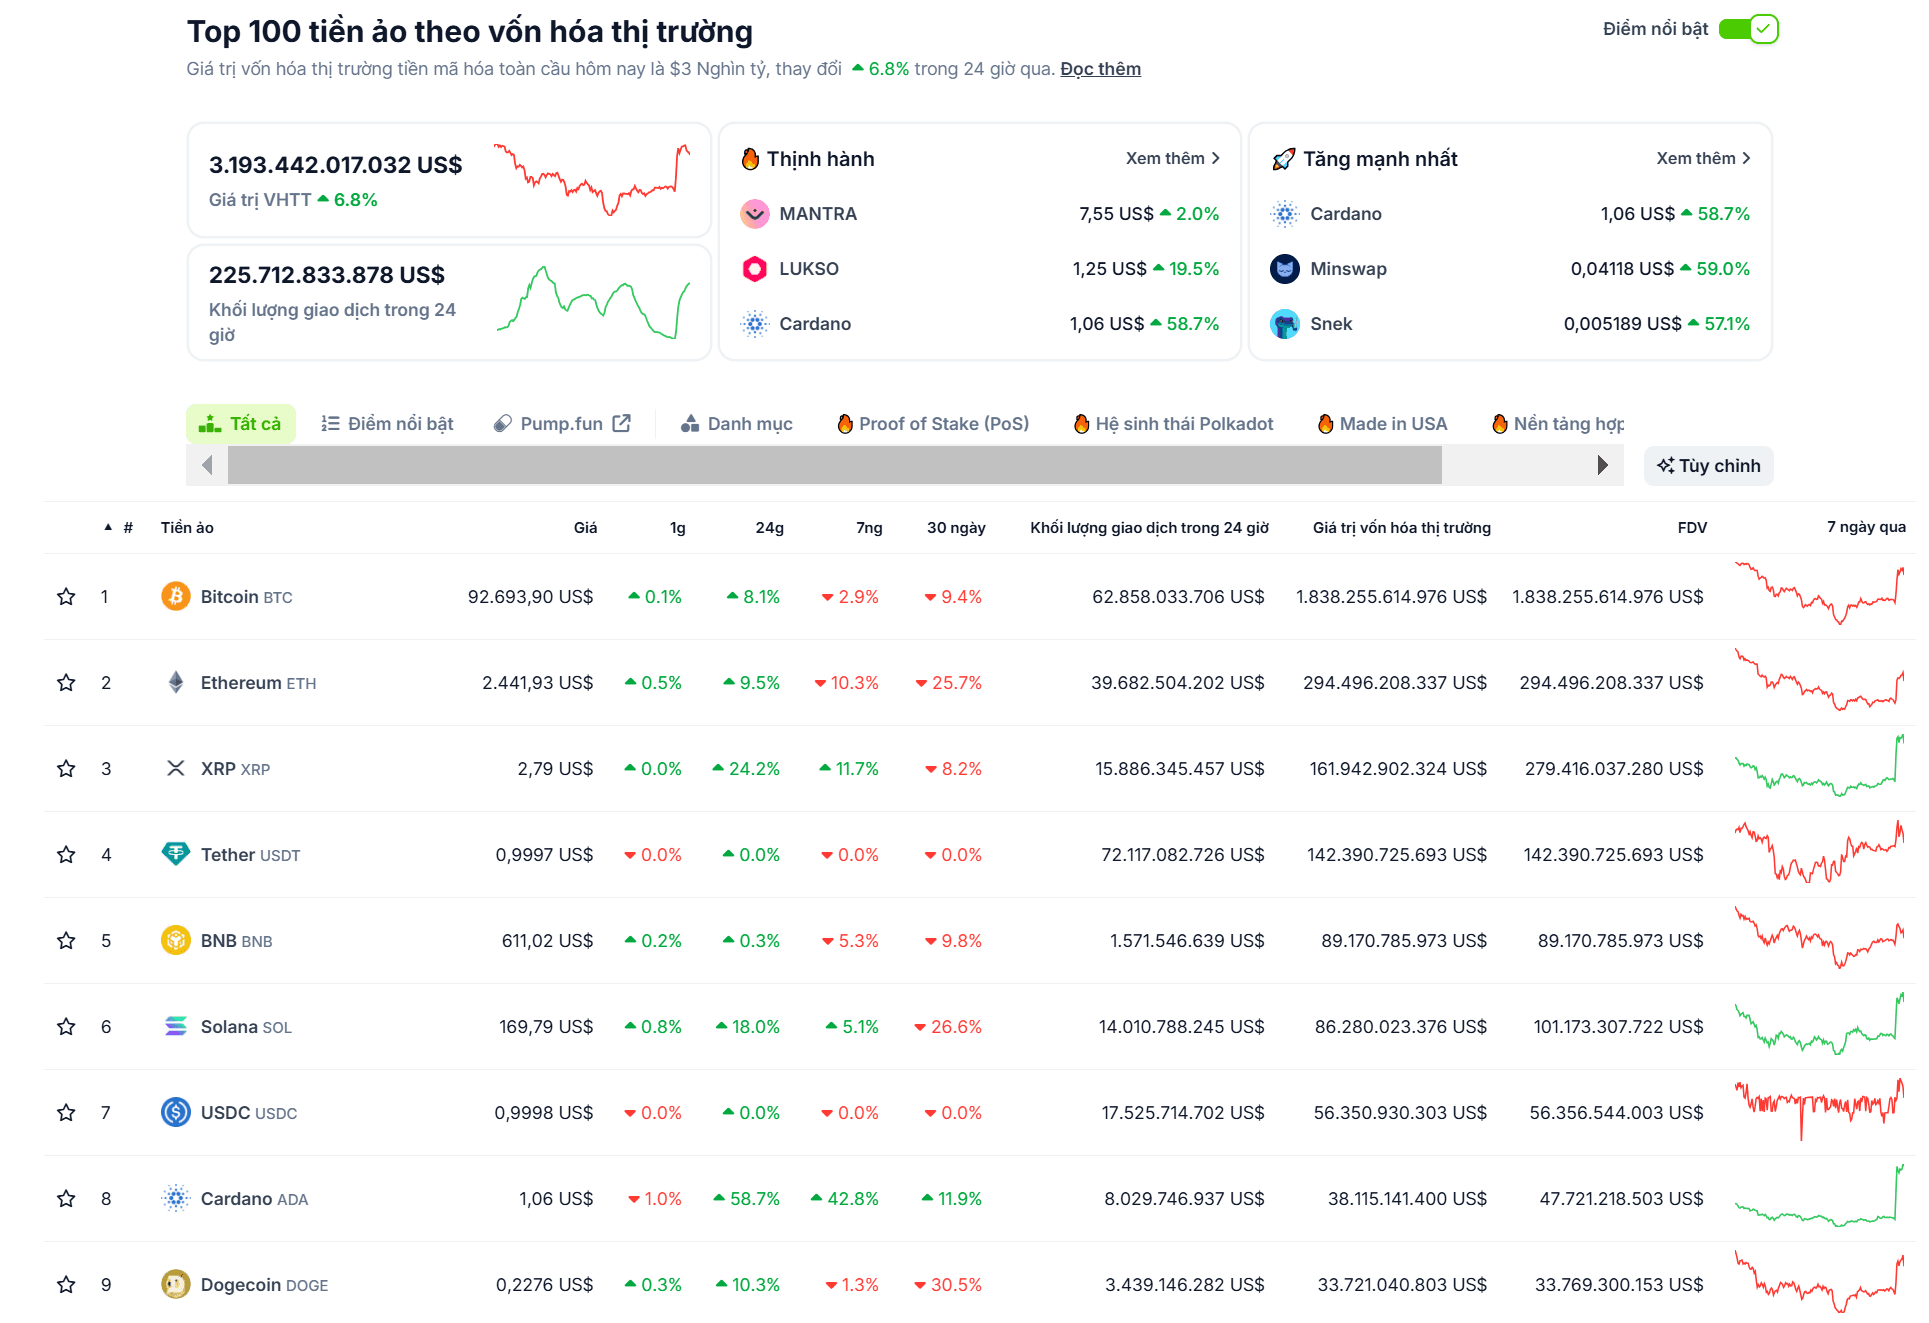This screenshot has height=1323, width=1929.
Task: Sort the table by Giá column
Action: 585,528
